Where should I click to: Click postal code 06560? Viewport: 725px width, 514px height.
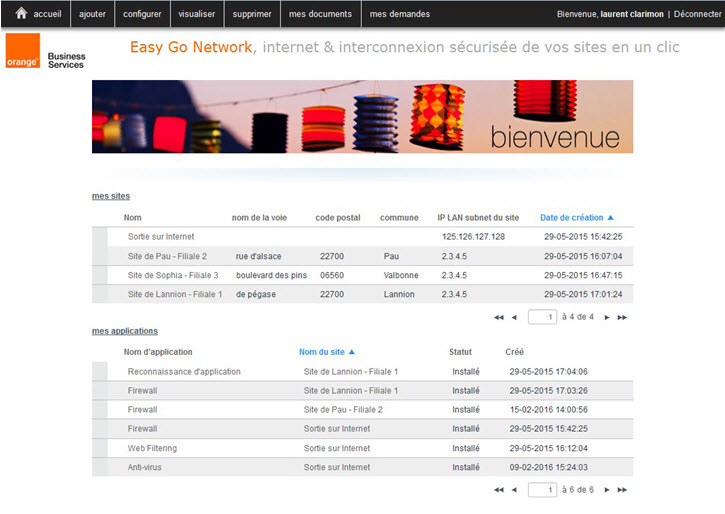point(332,275)
